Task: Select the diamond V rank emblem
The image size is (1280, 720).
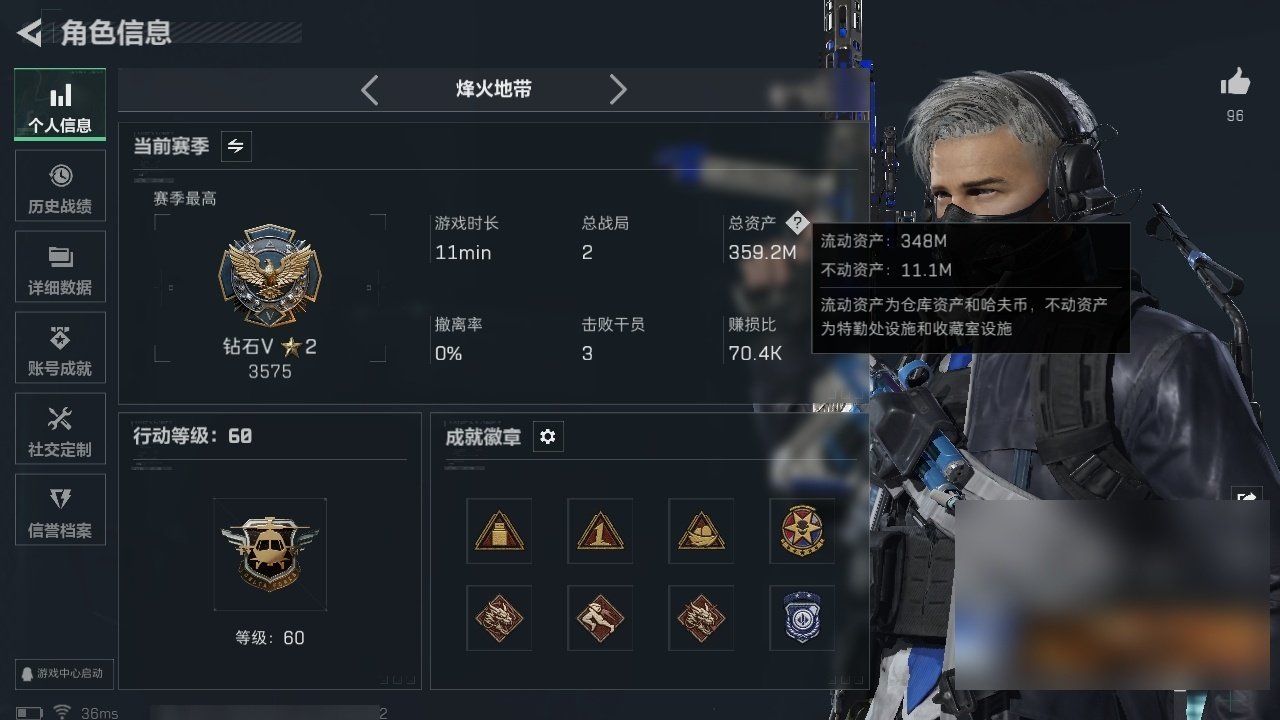Action: 270,275
